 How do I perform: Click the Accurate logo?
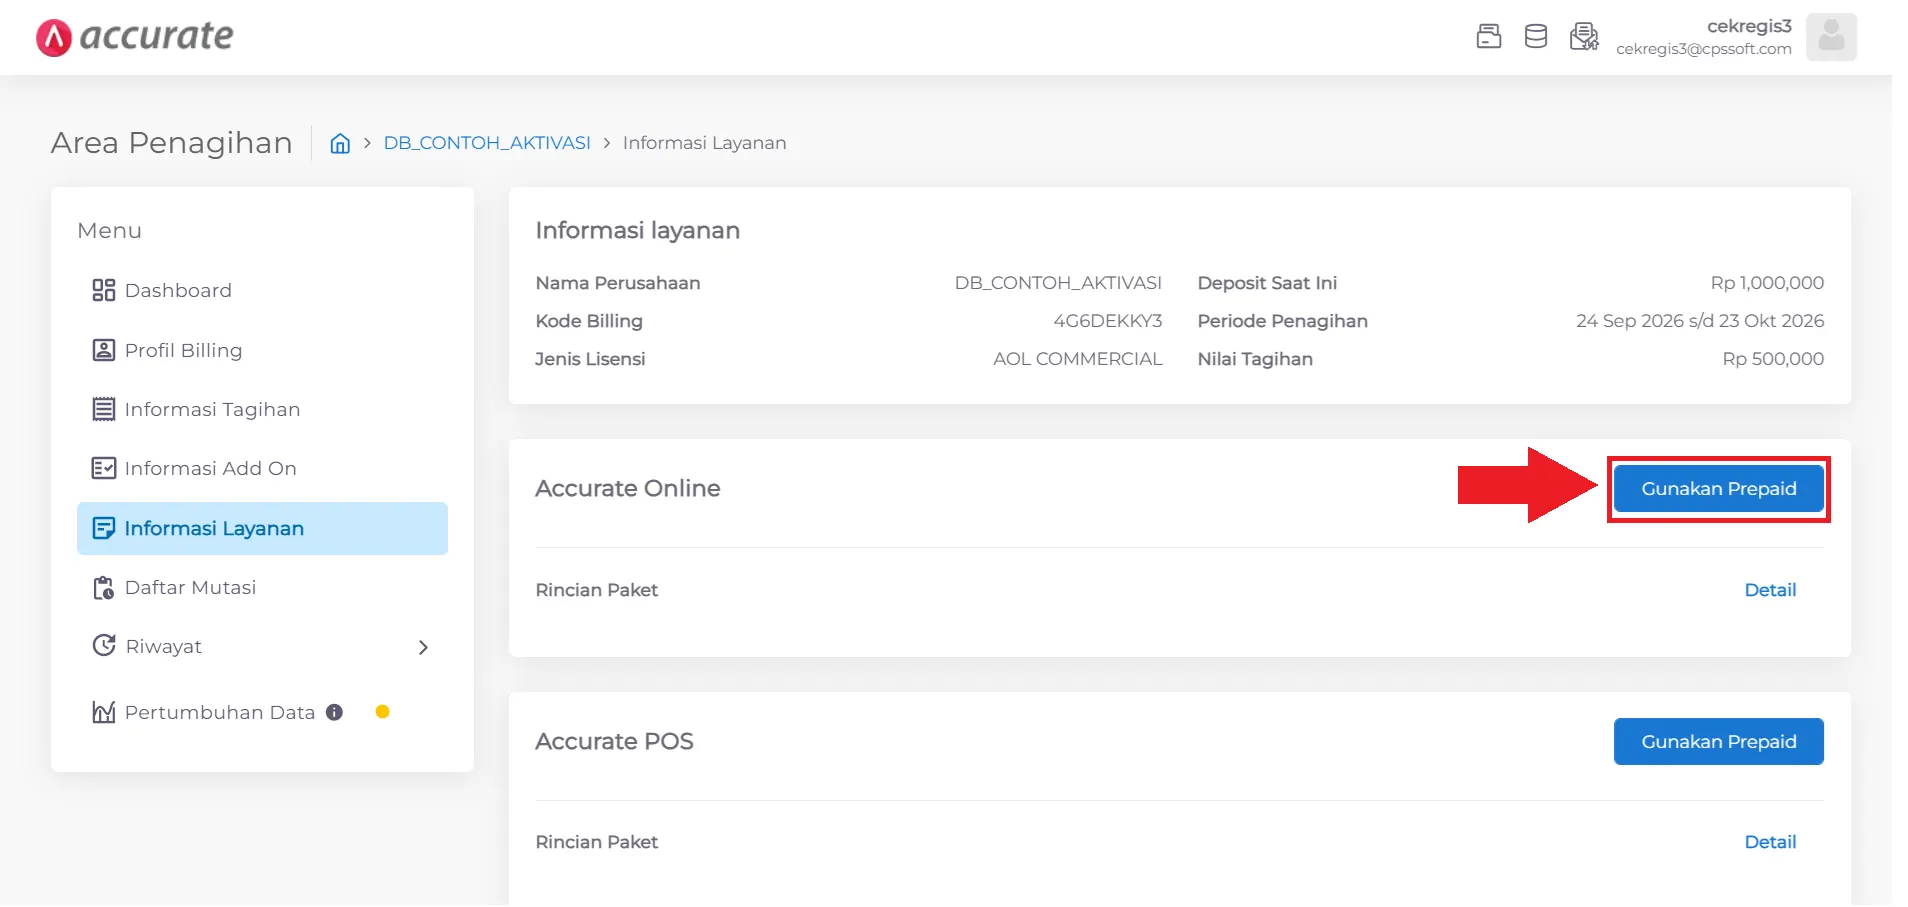click(x=135, y=37)
